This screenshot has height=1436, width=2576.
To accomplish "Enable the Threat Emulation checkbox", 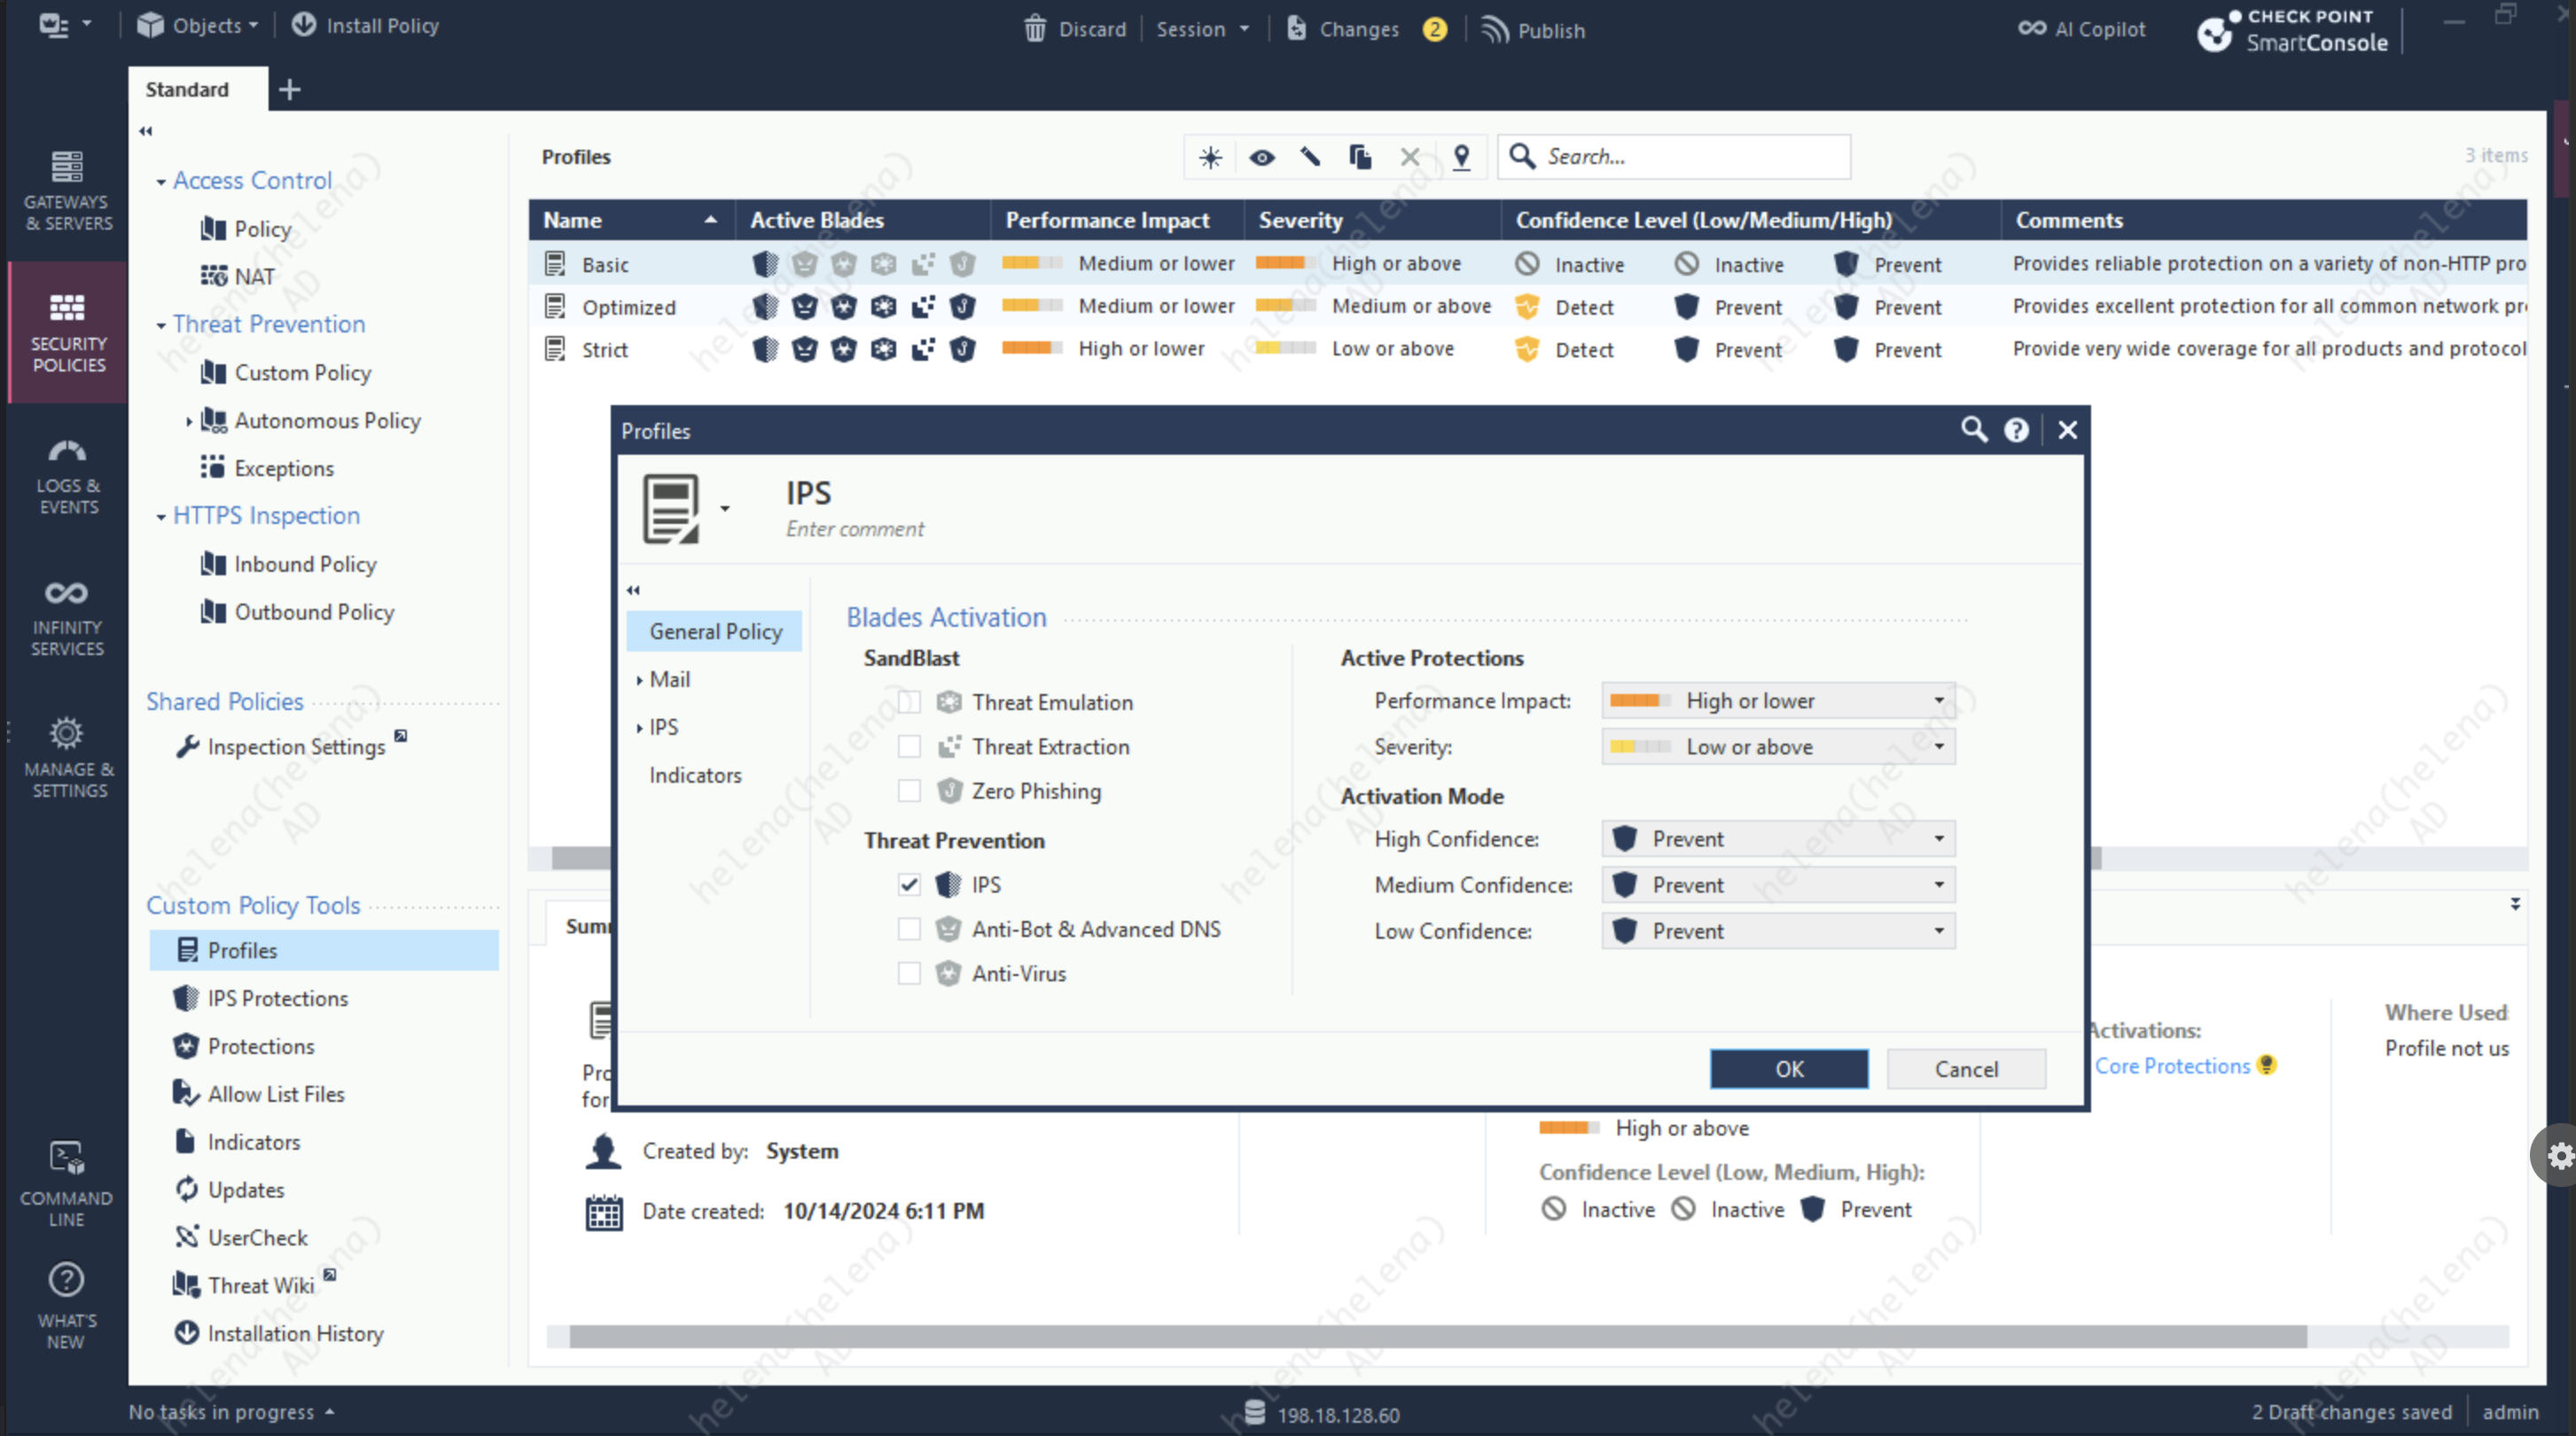I will pyautogui.click(x=909, y=702).
